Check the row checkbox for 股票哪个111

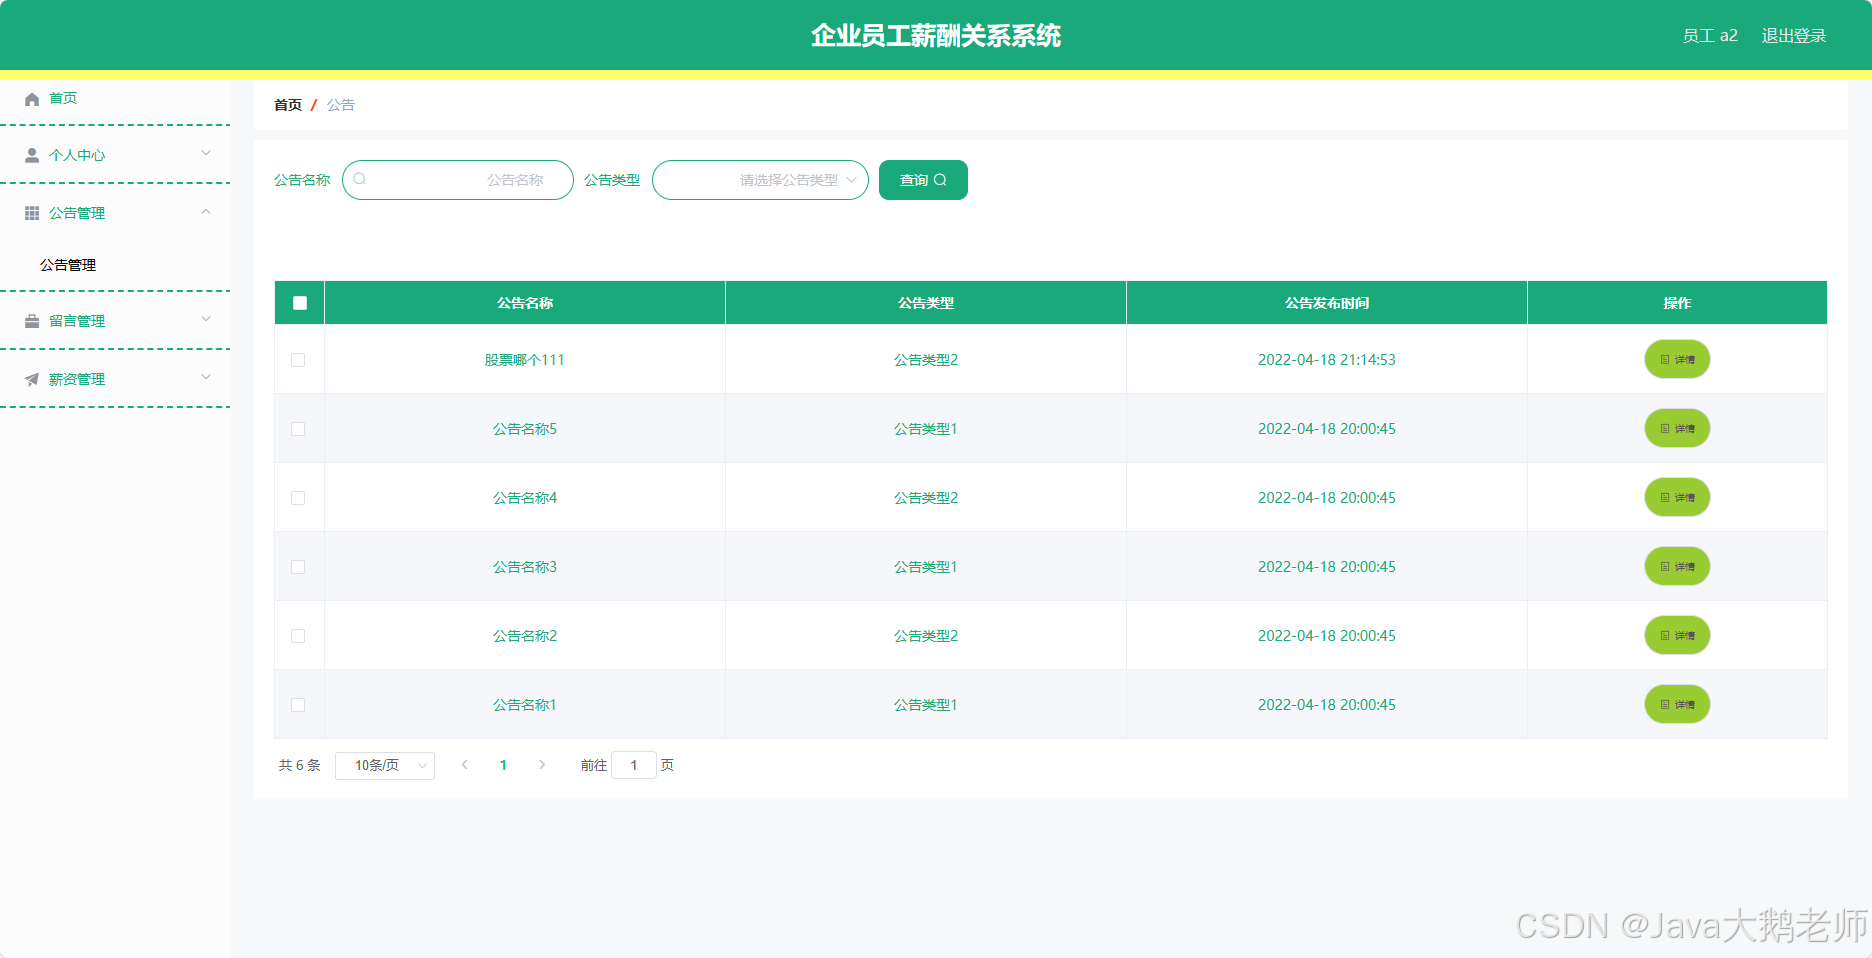pos(298,360)
